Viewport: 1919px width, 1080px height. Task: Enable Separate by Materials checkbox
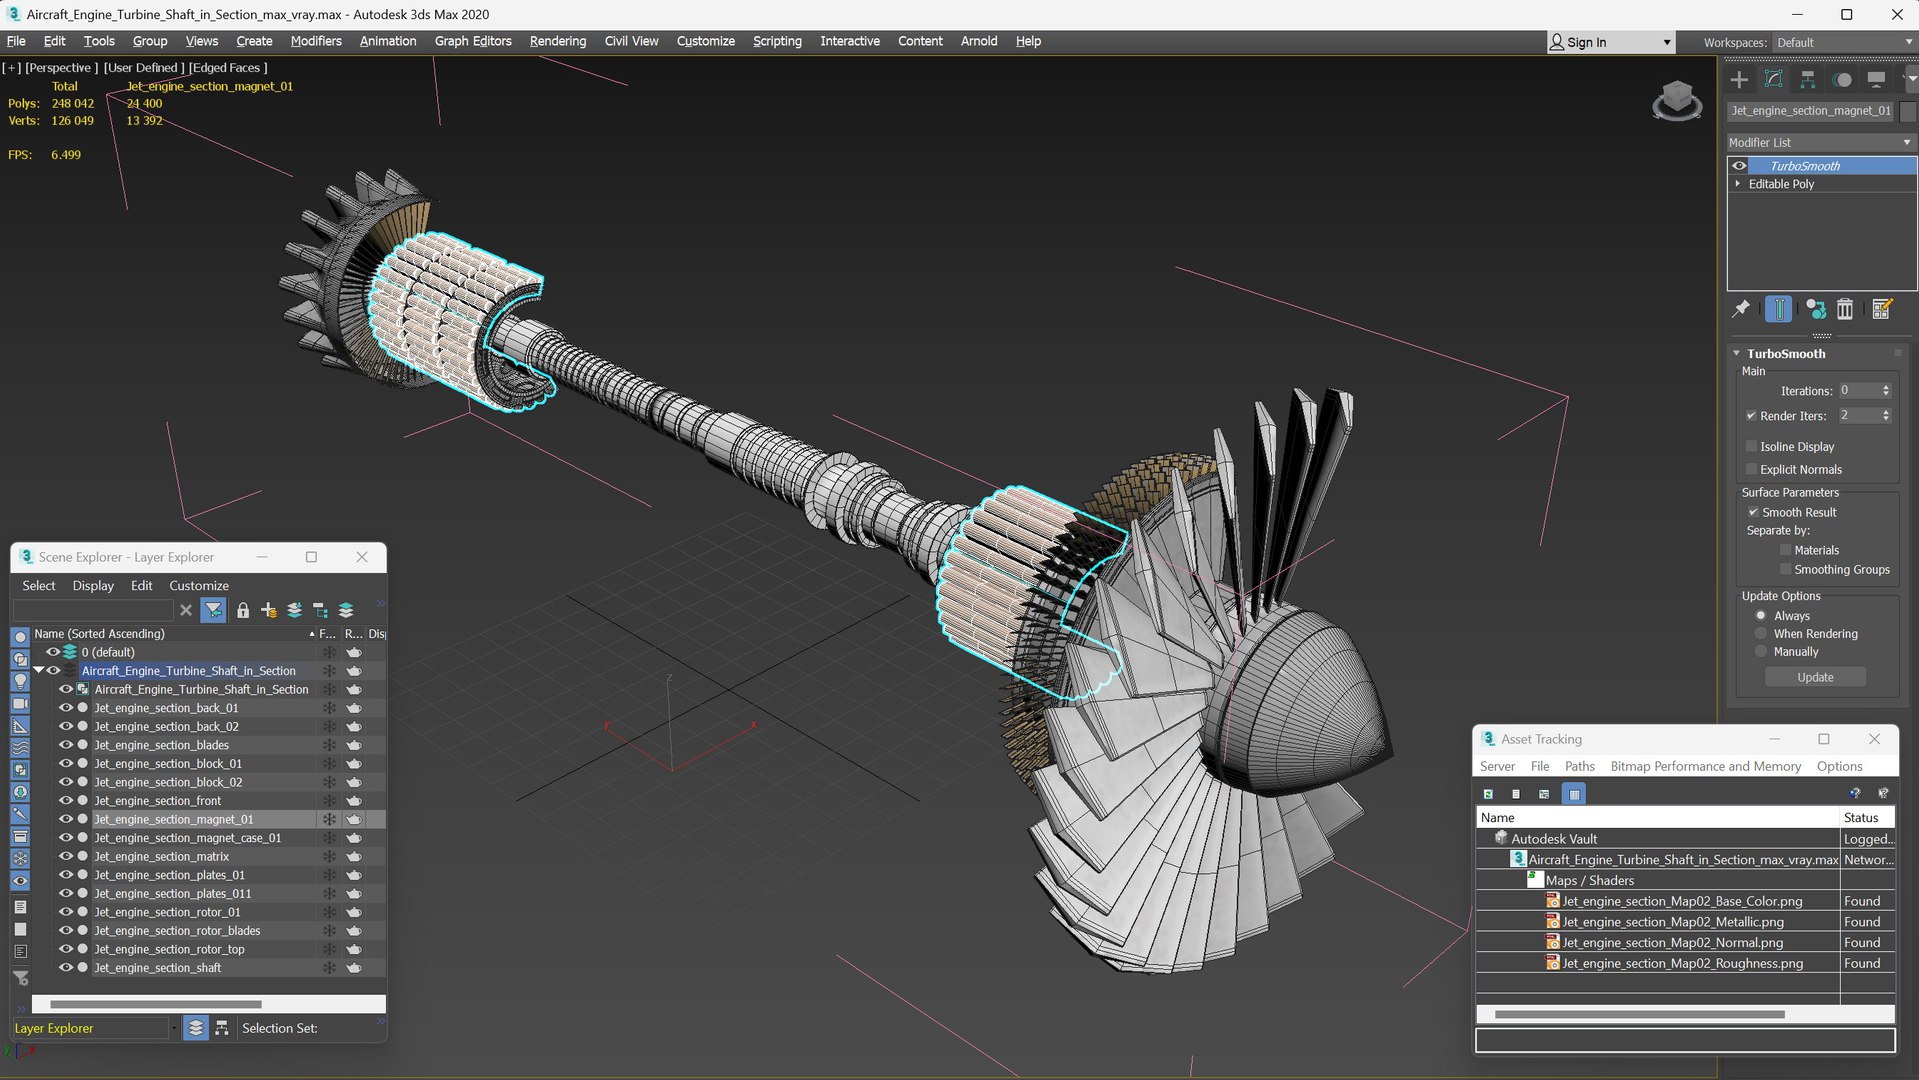1785,550
